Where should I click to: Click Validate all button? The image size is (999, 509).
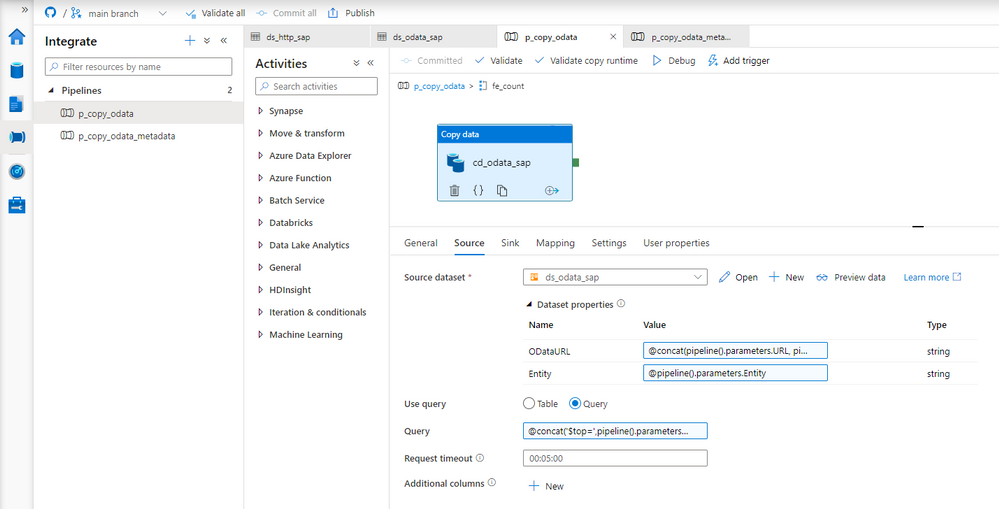(x=215, y=13)
